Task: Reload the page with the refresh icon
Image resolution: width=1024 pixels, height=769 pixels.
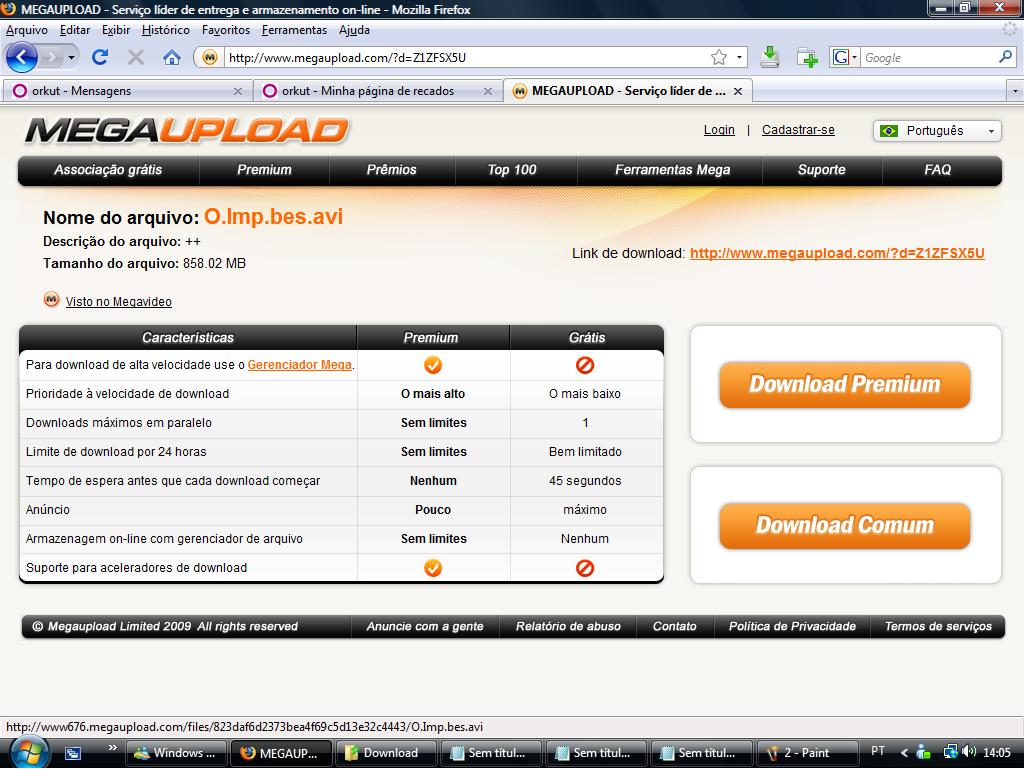Action: point(100,57)
